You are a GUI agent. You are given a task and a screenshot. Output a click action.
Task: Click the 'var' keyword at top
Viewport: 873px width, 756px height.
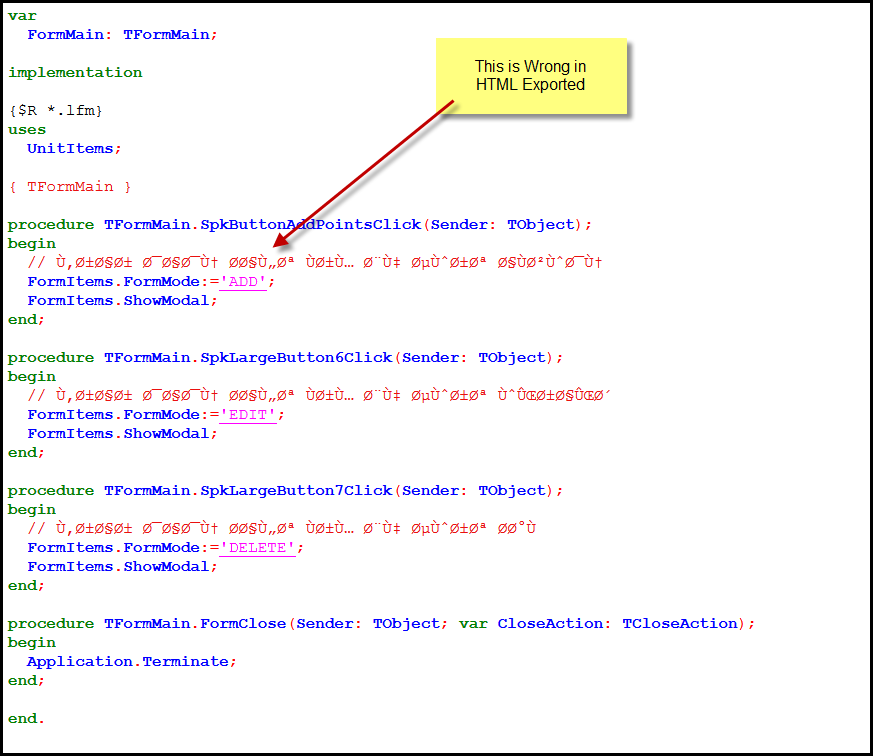coord(22,16)
